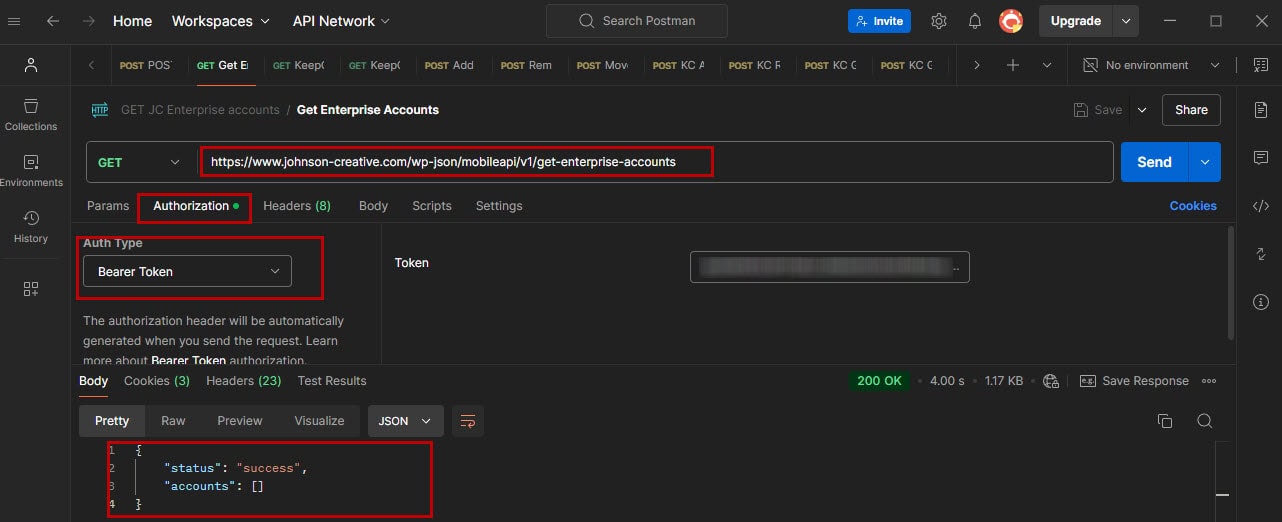
Task: Open the Environments sidebar panel
Action: (x=31, y=170)
